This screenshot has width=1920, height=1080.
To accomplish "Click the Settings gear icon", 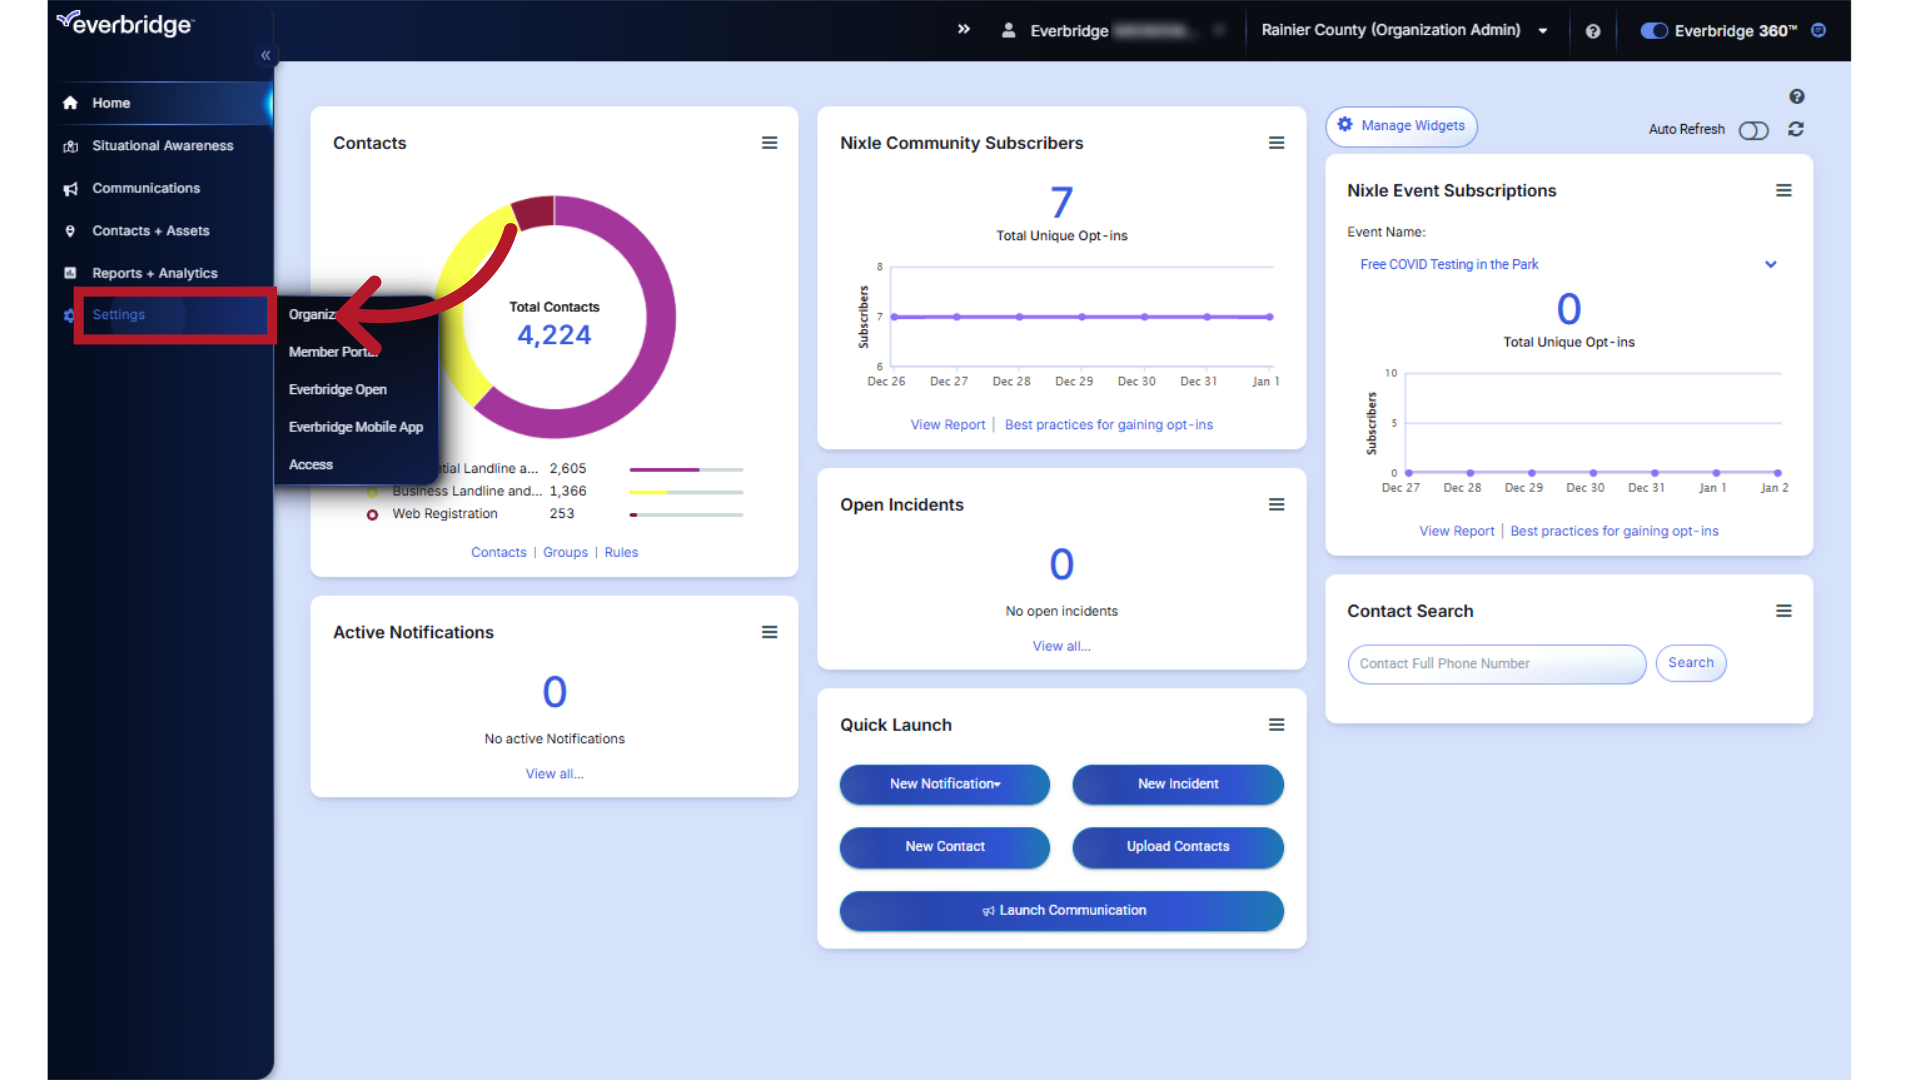I will [x=68, y=315].
